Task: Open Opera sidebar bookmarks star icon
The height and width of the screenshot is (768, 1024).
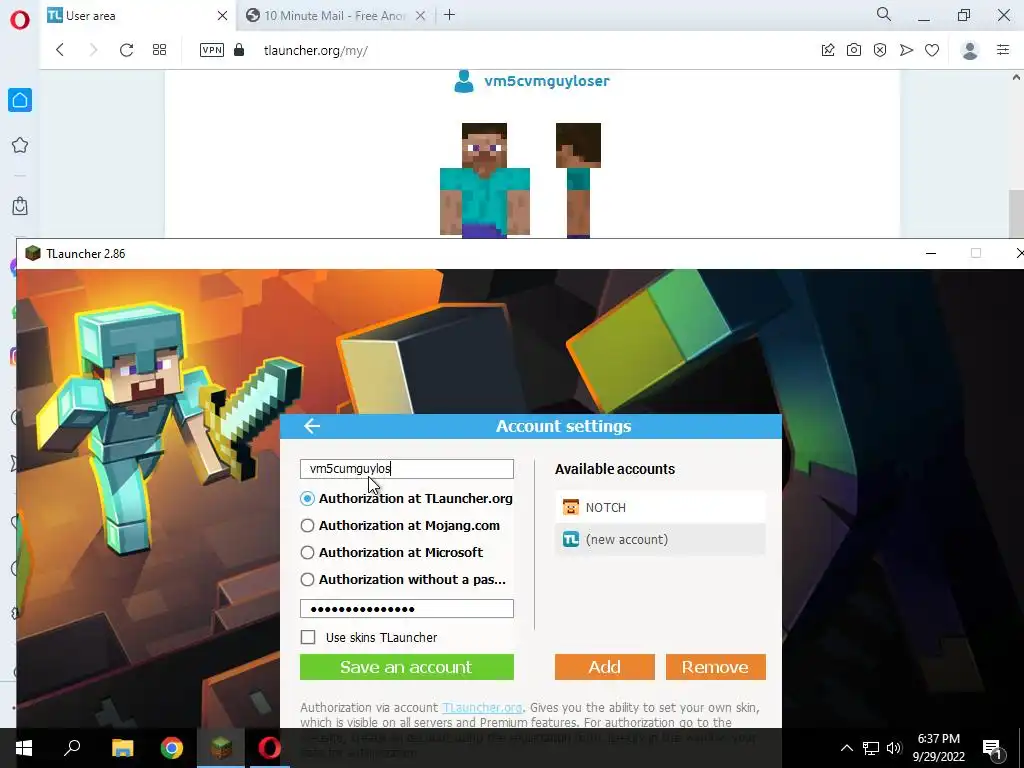Action: click(20, 145)
